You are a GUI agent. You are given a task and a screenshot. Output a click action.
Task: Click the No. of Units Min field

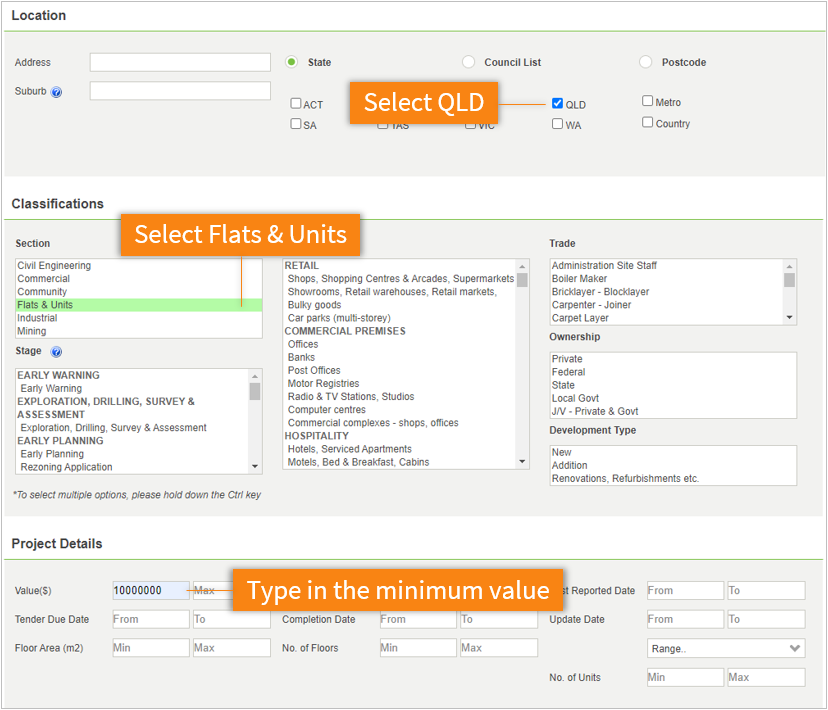click(685, 677)
